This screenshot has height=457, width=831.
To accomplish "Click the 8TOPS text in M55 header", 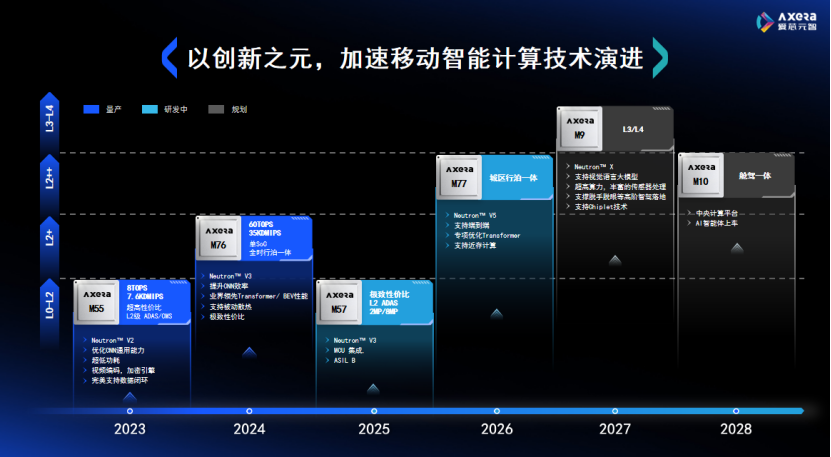I will [137, 288].
